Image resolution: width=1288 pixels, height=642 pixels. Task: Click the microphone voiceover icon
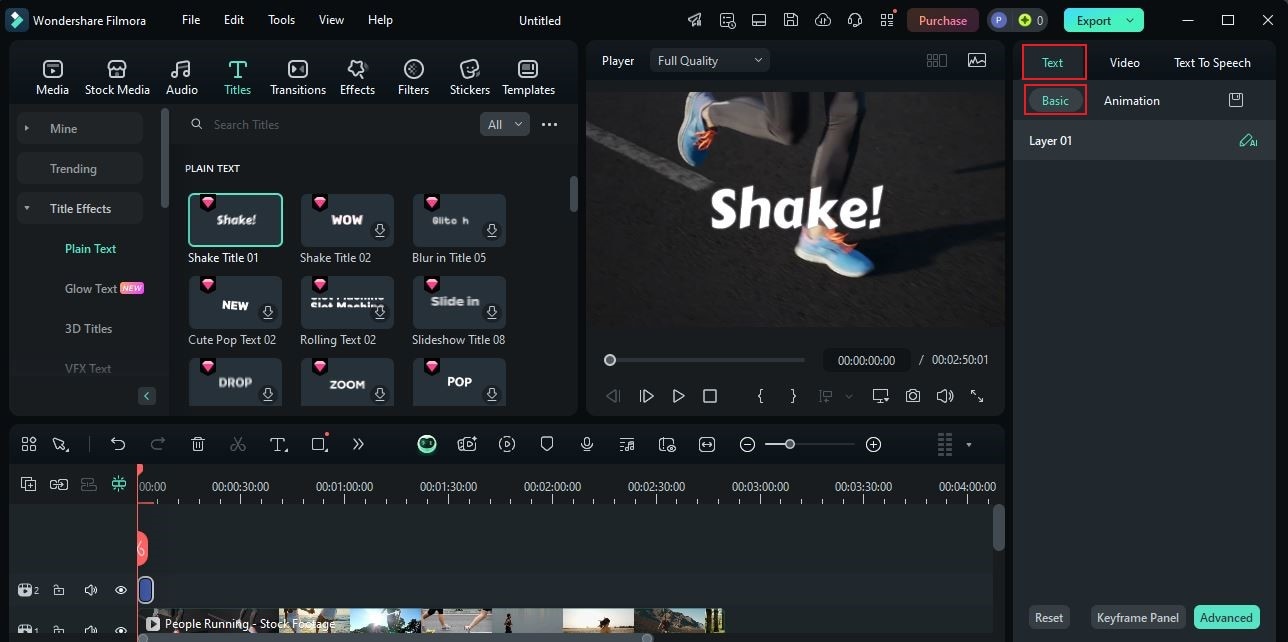(587, 444)
